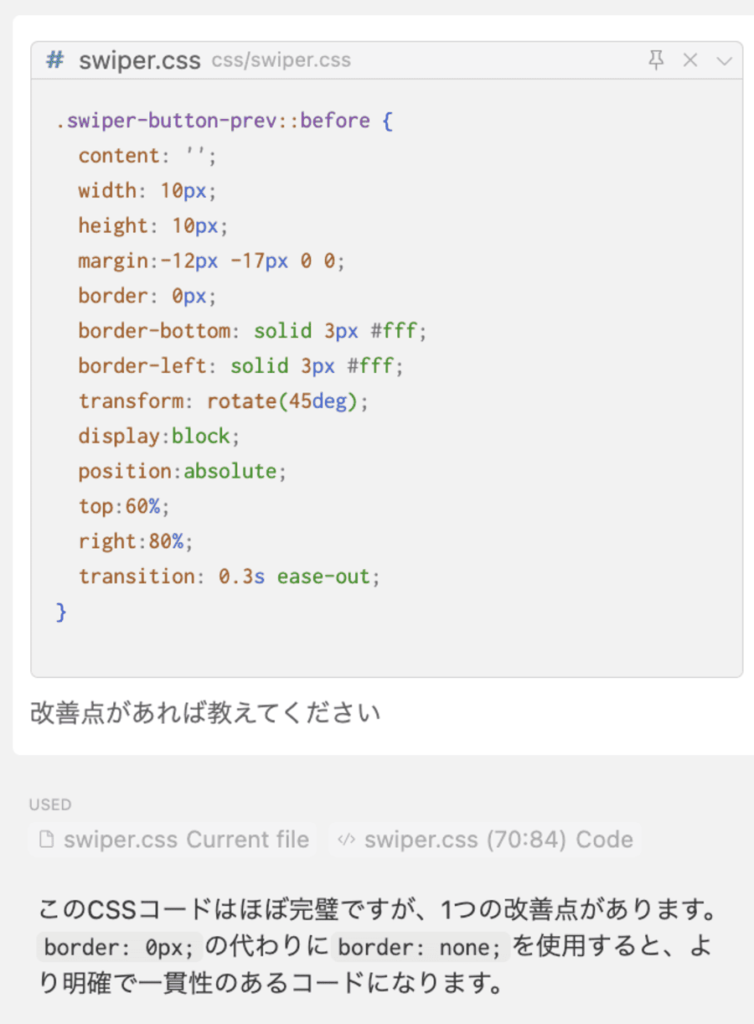
Task: Click the transition: 0.3s ease-out line
Action: tap(229, 577)
